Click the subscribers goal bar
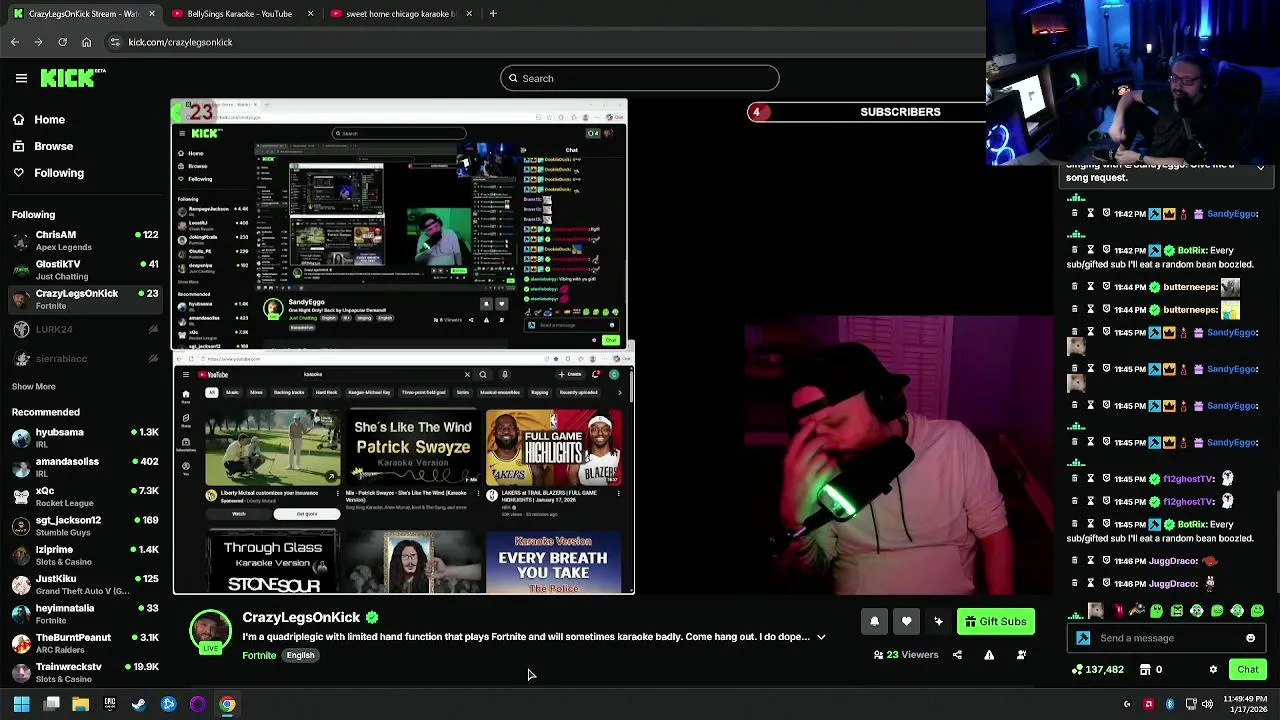 coord(866,112)
